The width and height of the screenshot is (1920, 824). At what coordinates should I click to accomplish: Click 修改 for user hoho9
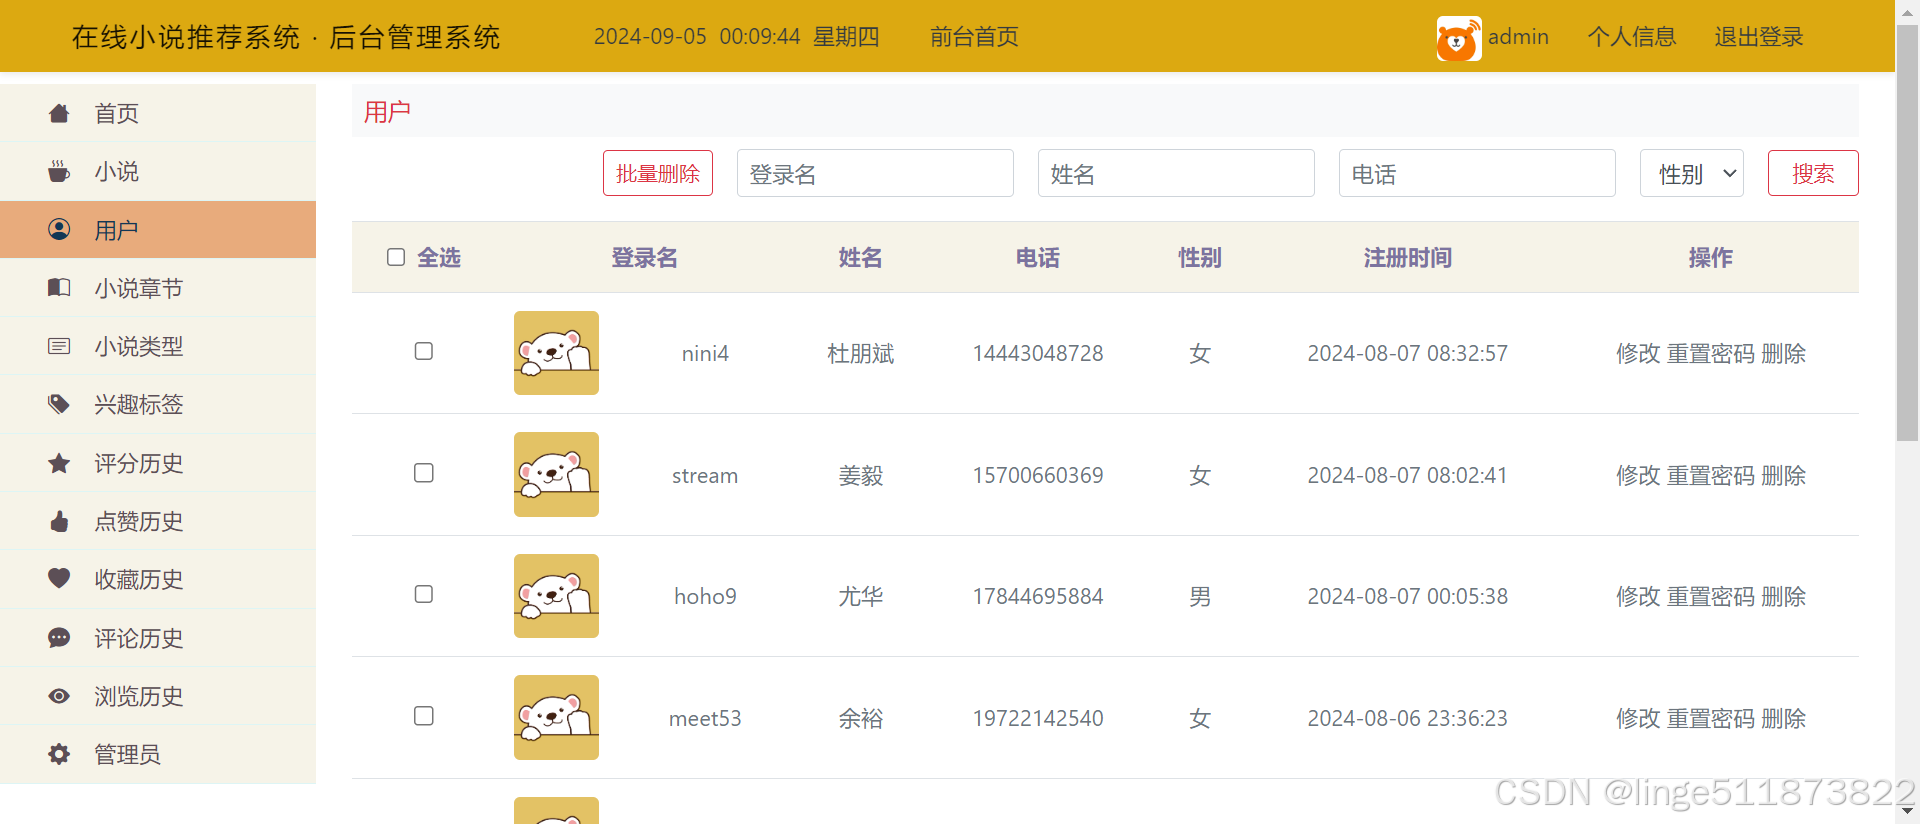pyautogui.click(x=1638, y=596)
